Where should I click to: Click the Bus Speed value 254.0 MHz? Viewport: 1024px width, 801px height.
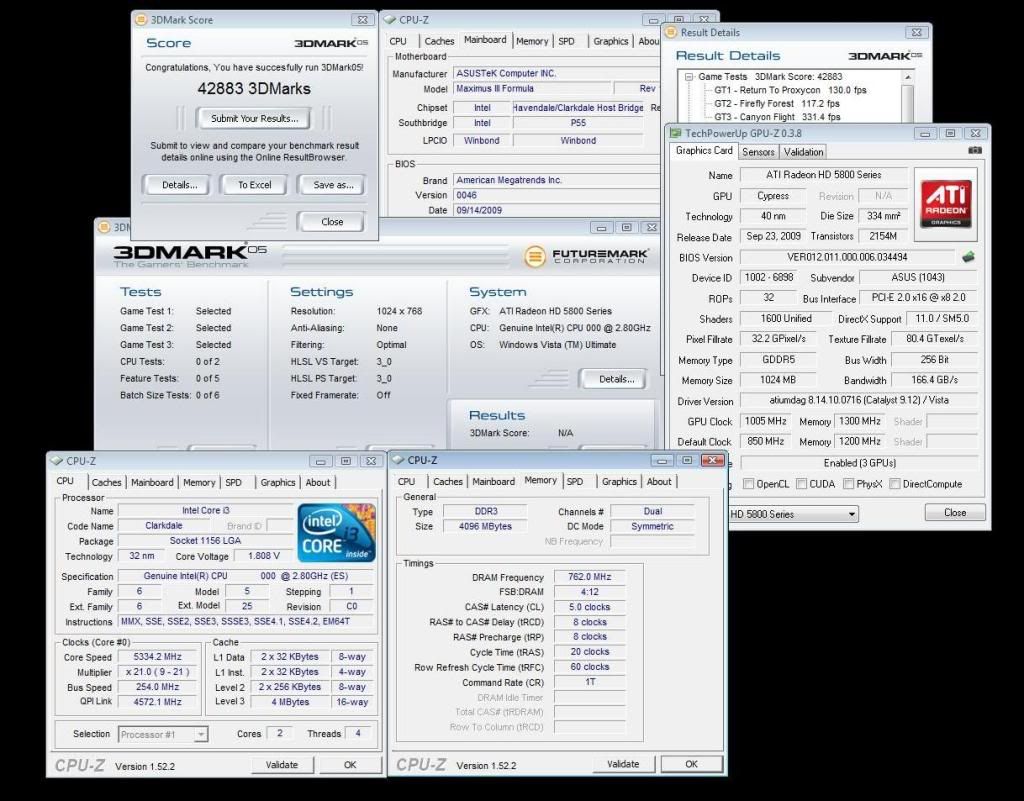(157, 687)
